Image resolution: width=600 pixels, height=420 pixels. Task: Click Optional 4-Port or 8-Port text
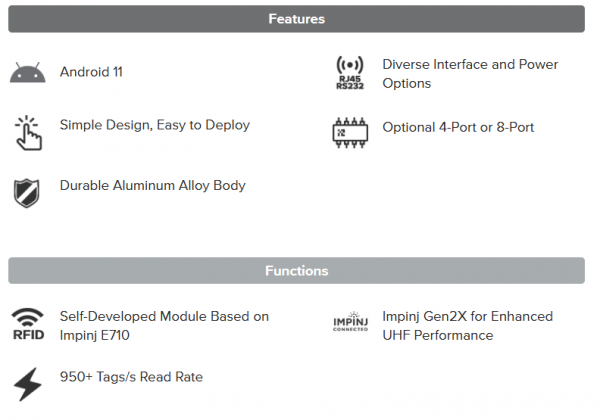(458, 128)
